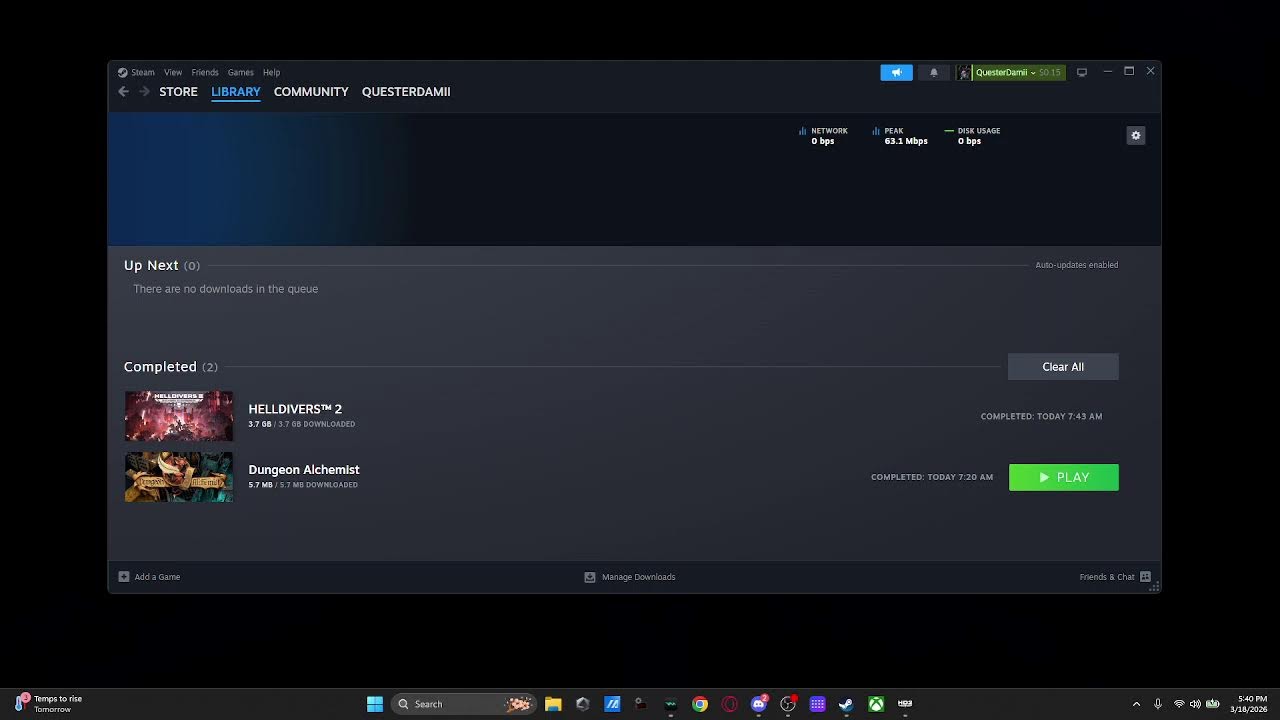The image size is (1280, 720).
Task: Click 'COMPLETED: TODAY 7:20 AM' text
Action: (932, 477)
